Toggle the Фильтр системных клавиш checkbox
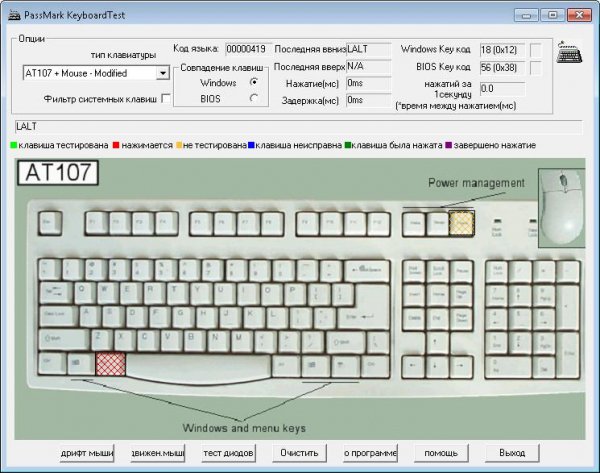 point(166,99)
